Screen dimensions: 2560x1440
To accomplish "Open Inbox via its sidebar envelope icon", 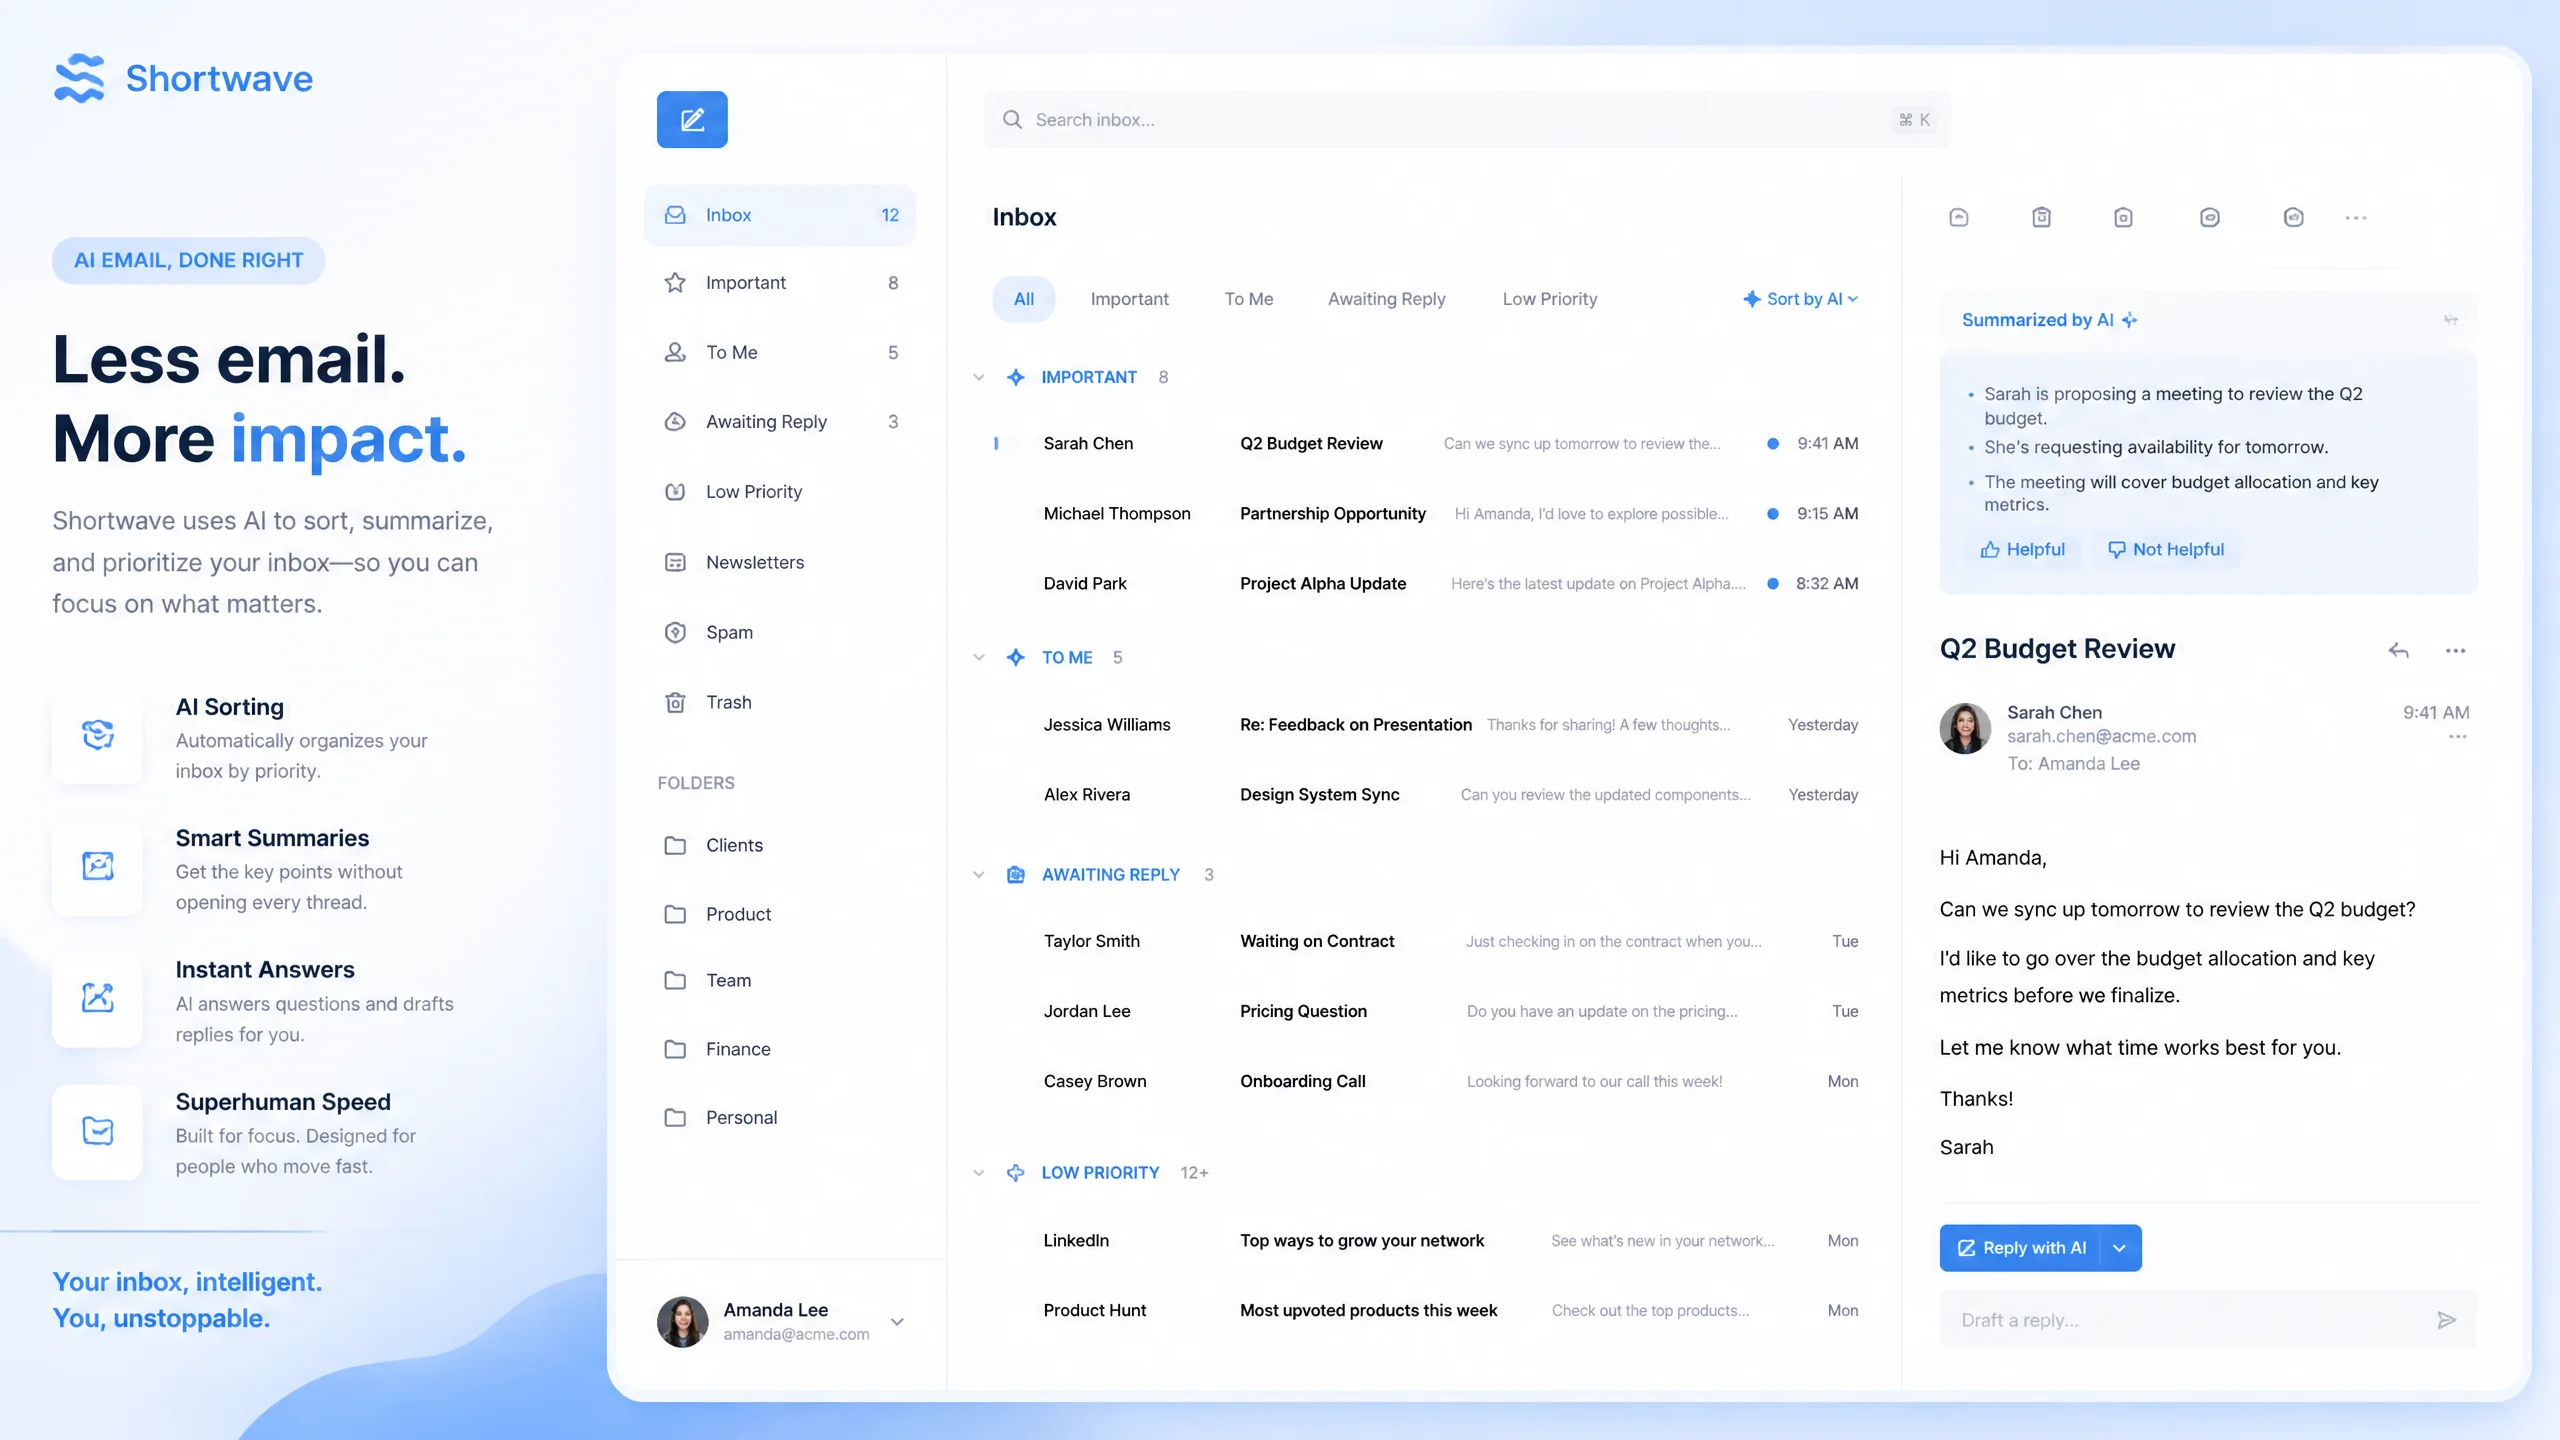I will tap(675, 215).
